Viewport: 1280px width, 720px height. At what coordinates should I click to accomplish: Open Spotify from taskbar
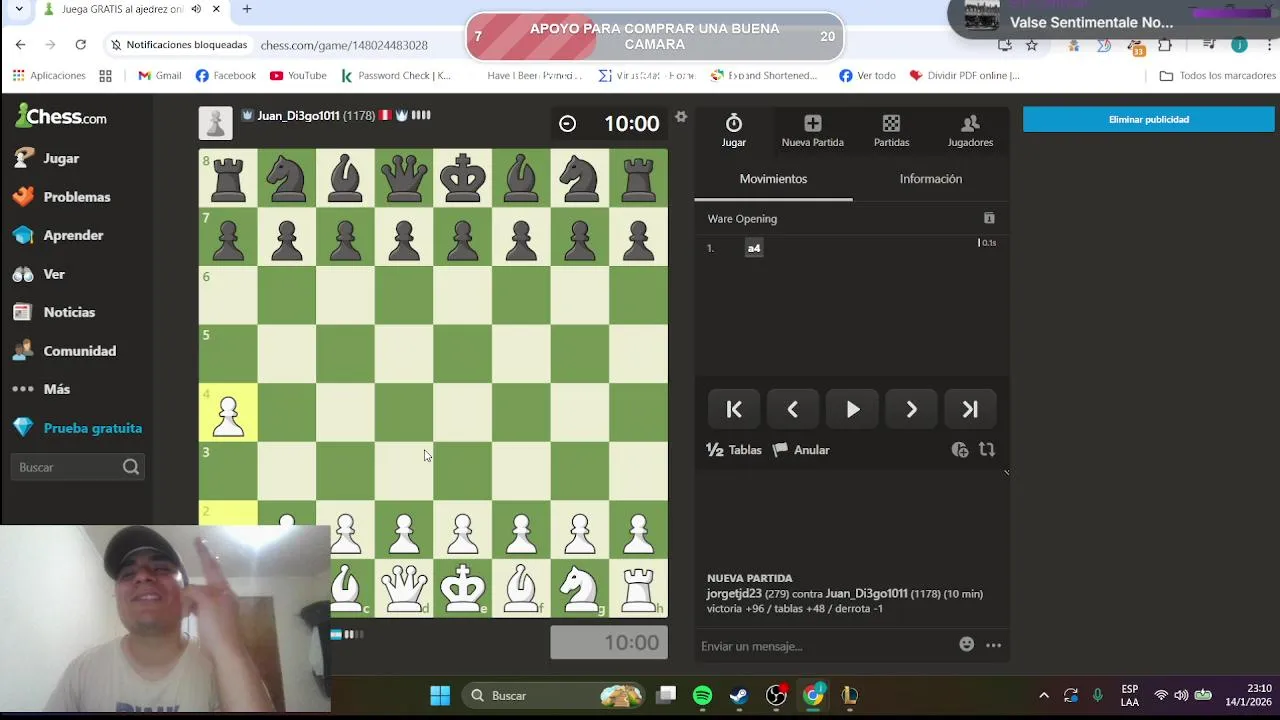(x=702, y=695)
